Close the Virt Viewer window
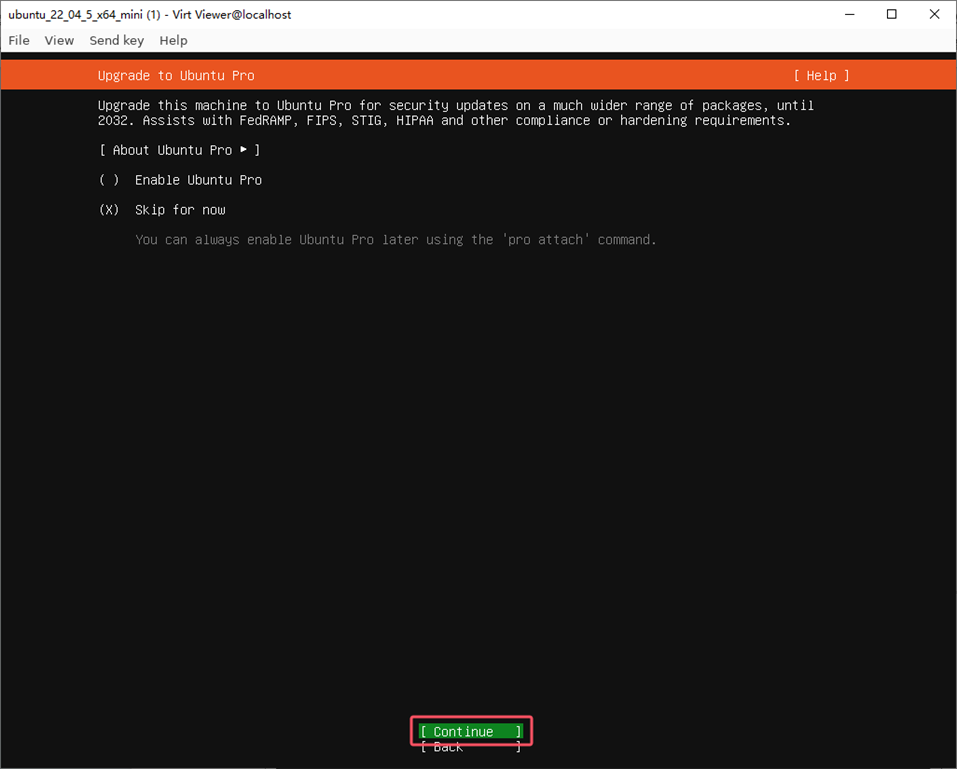 coord(934,14)
